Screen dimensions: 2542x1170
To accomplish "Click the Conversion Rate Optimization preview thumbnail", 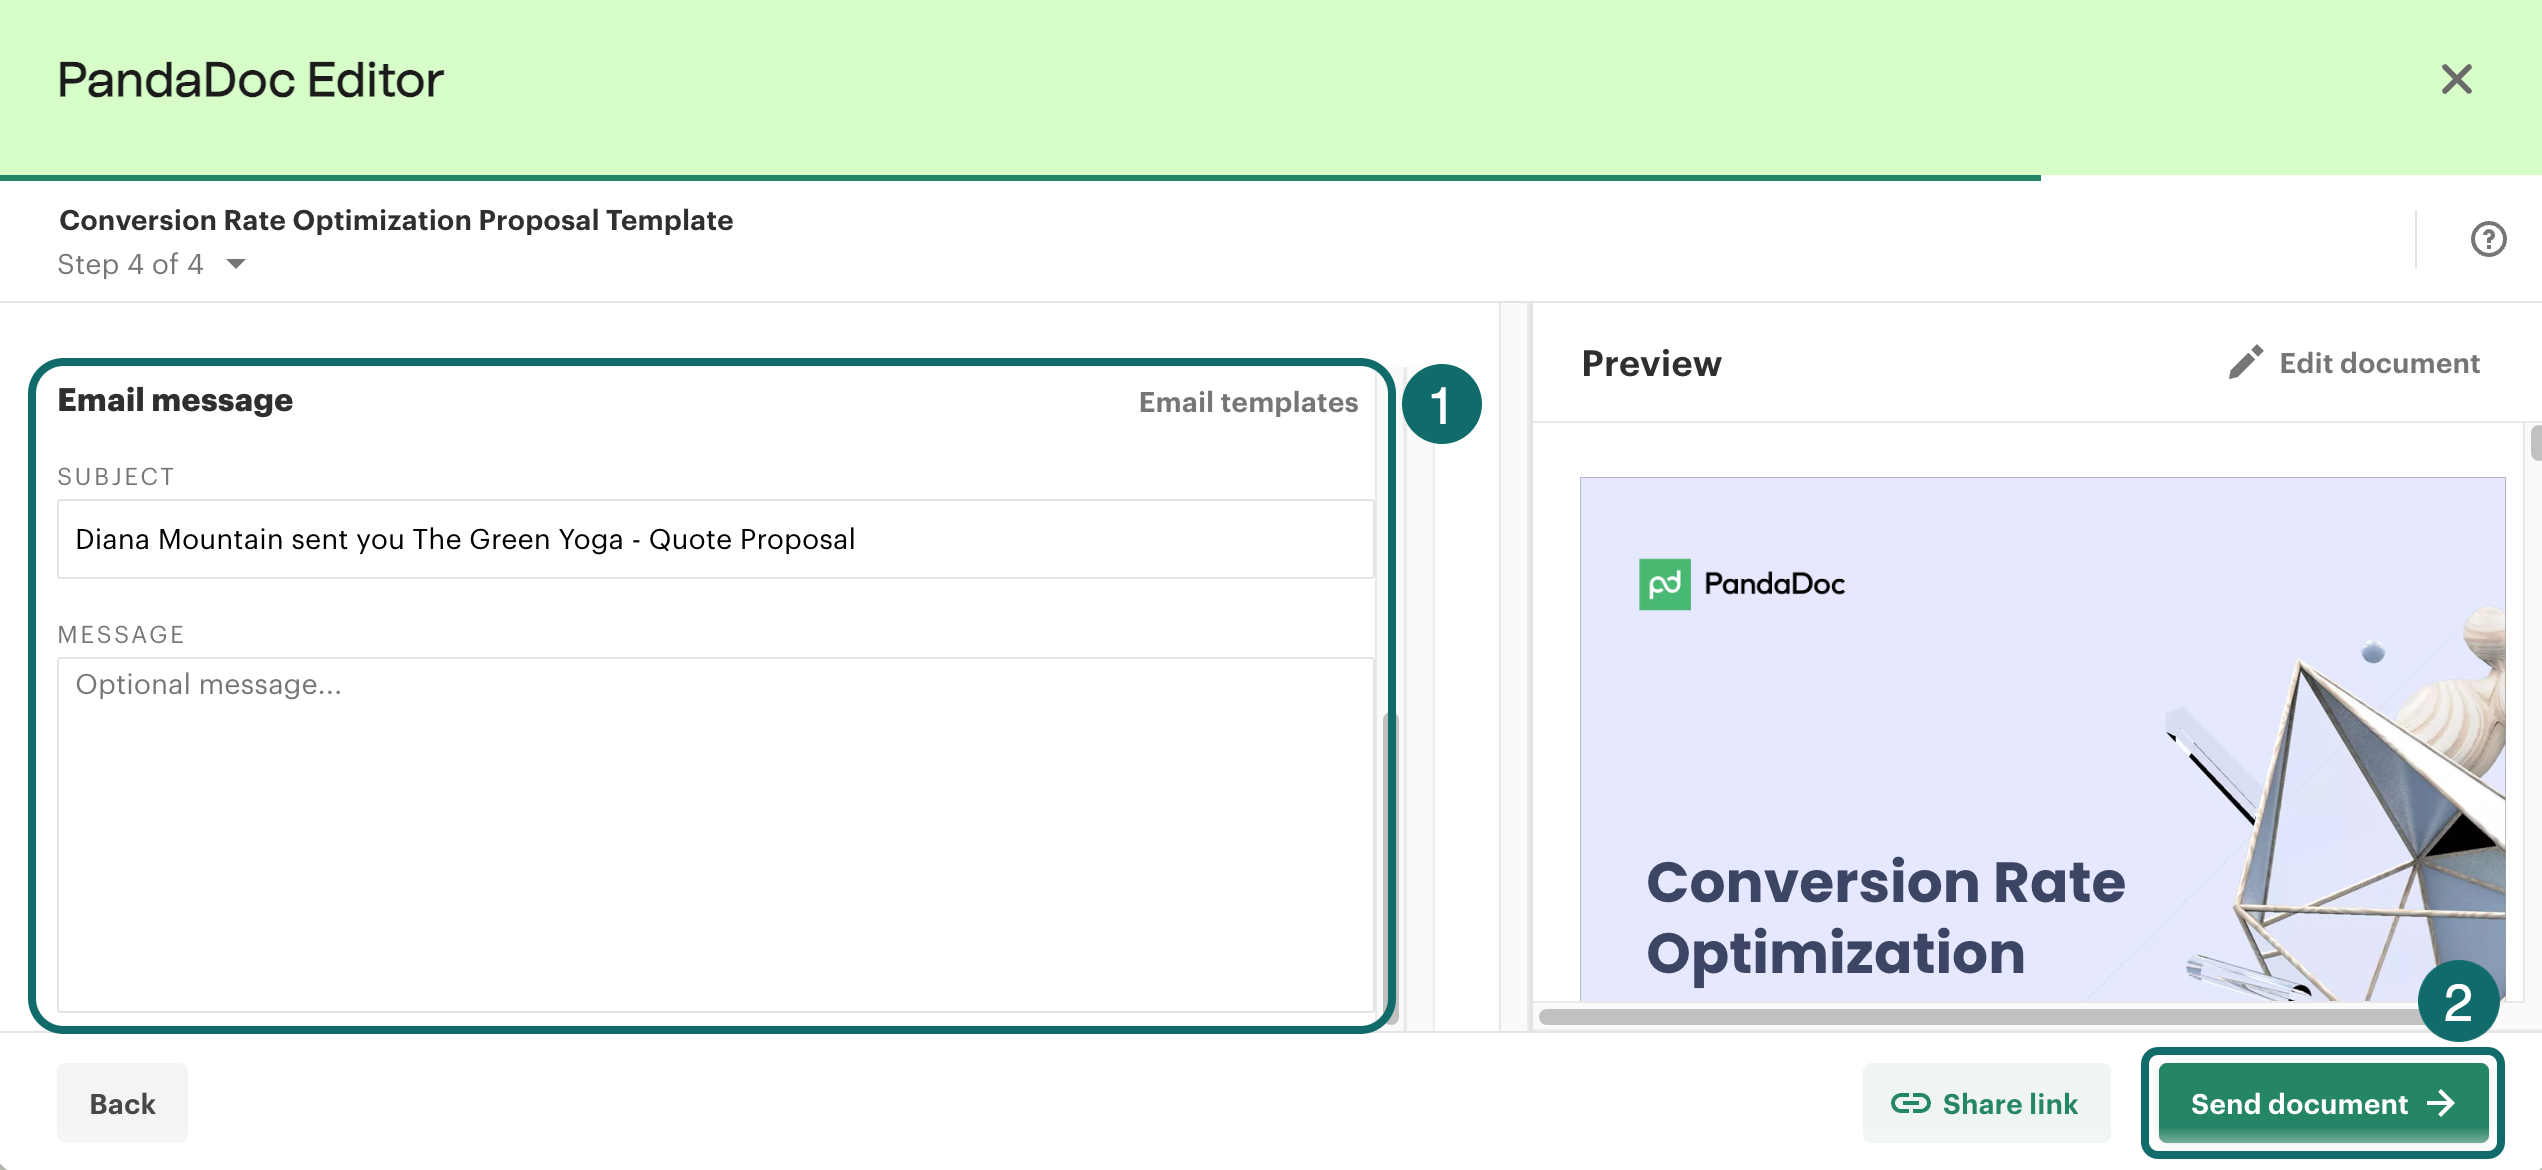I will [2040, 740].
